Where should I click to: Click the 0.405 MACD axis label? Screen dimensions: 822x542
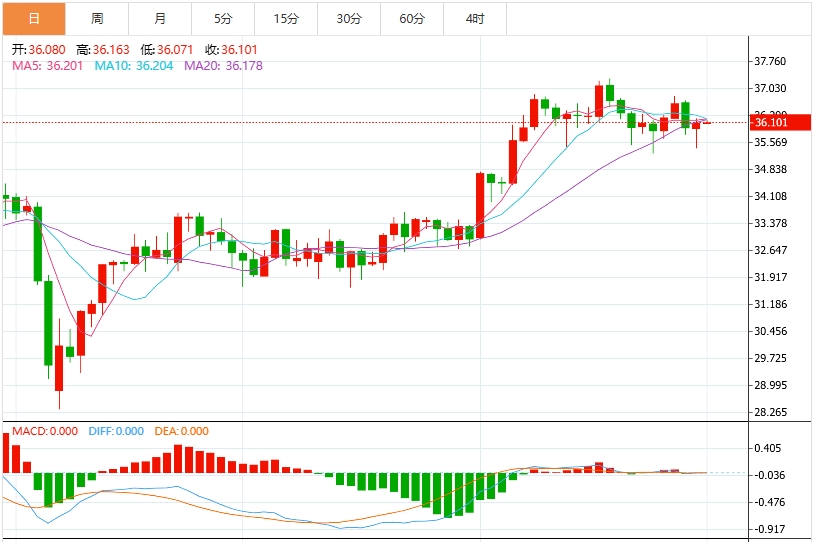(767, 448)
